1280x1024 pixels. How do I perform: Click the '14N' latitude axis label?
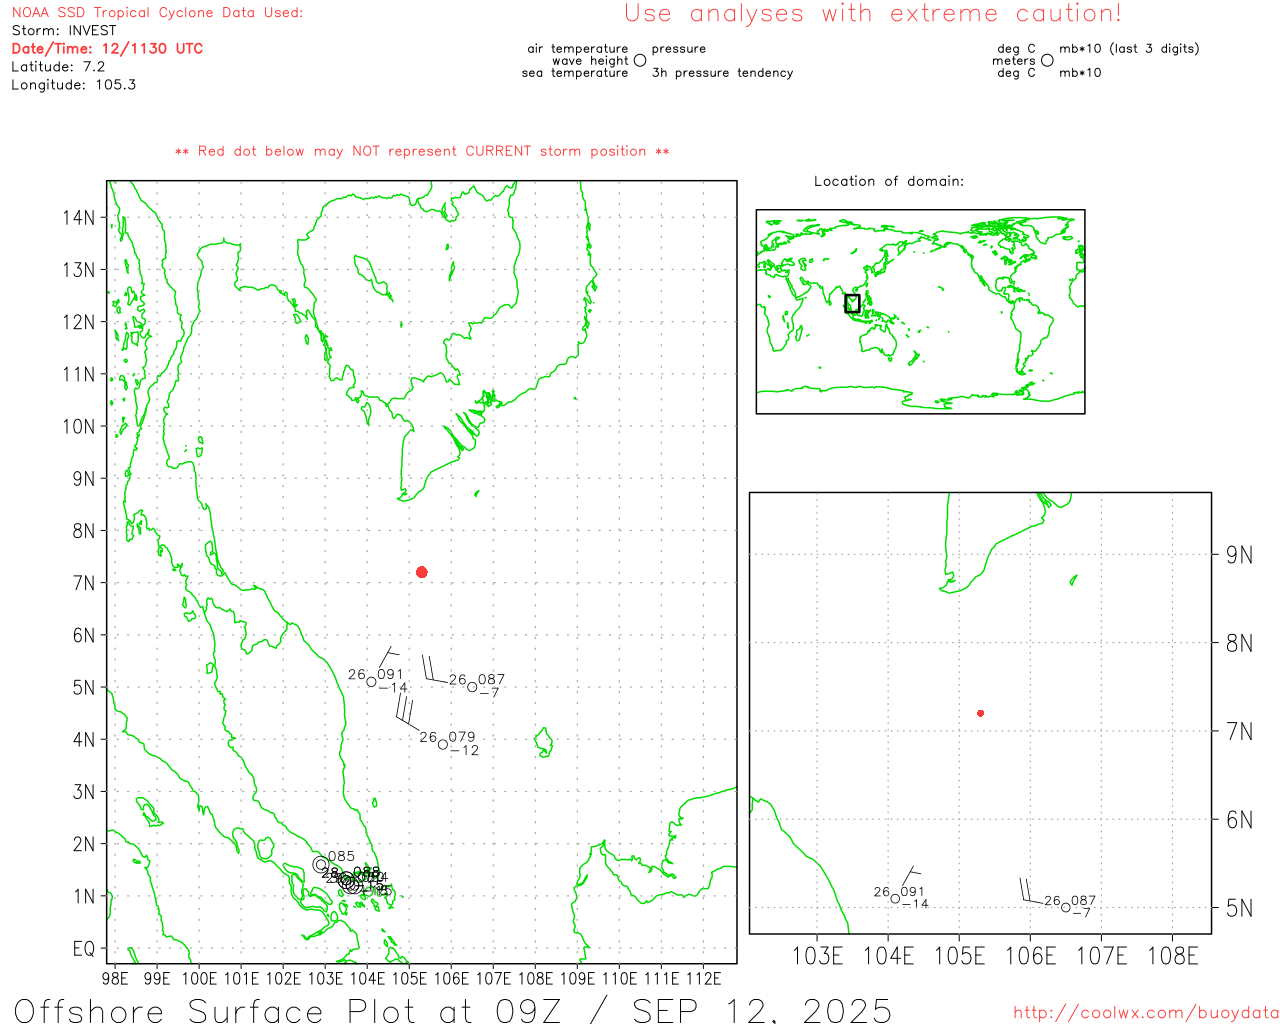click(79, 218)
